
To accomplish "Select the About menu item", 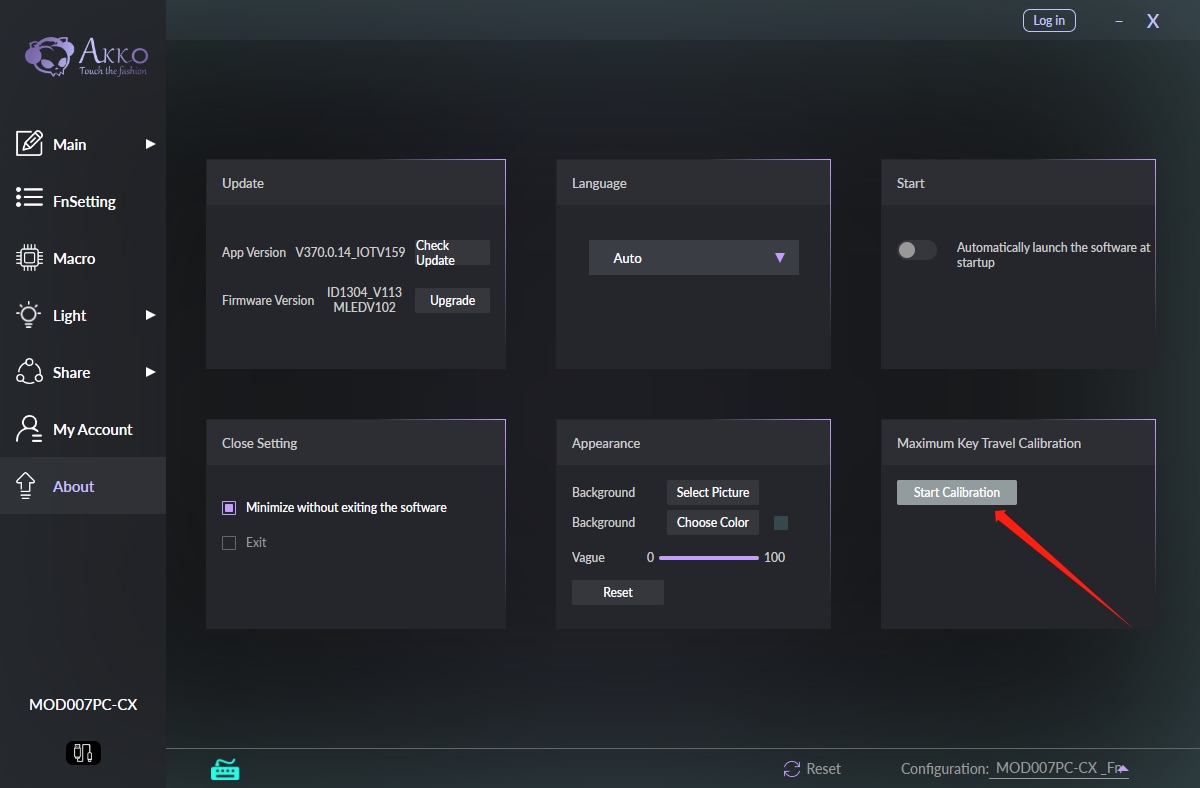I will point(74,486).
